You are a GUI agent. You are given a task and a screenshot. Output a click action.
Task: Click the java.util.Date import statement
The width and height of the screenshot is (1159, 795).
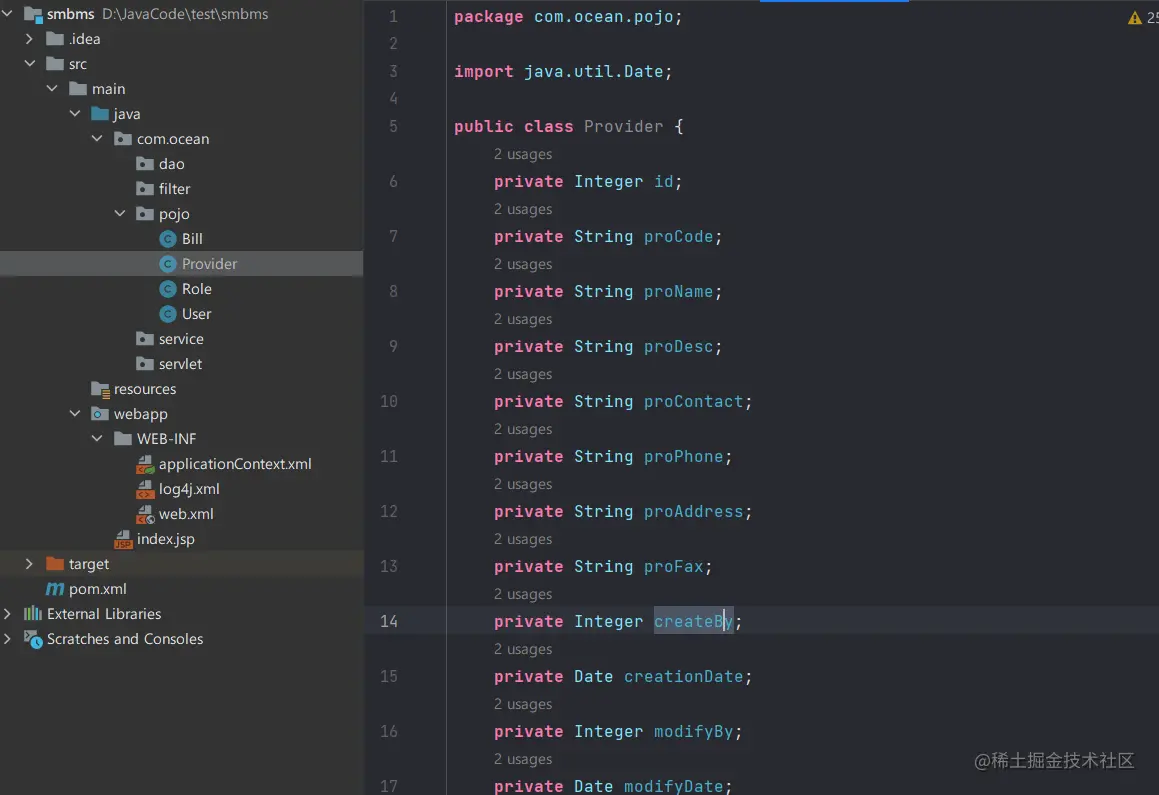(563, 72)
